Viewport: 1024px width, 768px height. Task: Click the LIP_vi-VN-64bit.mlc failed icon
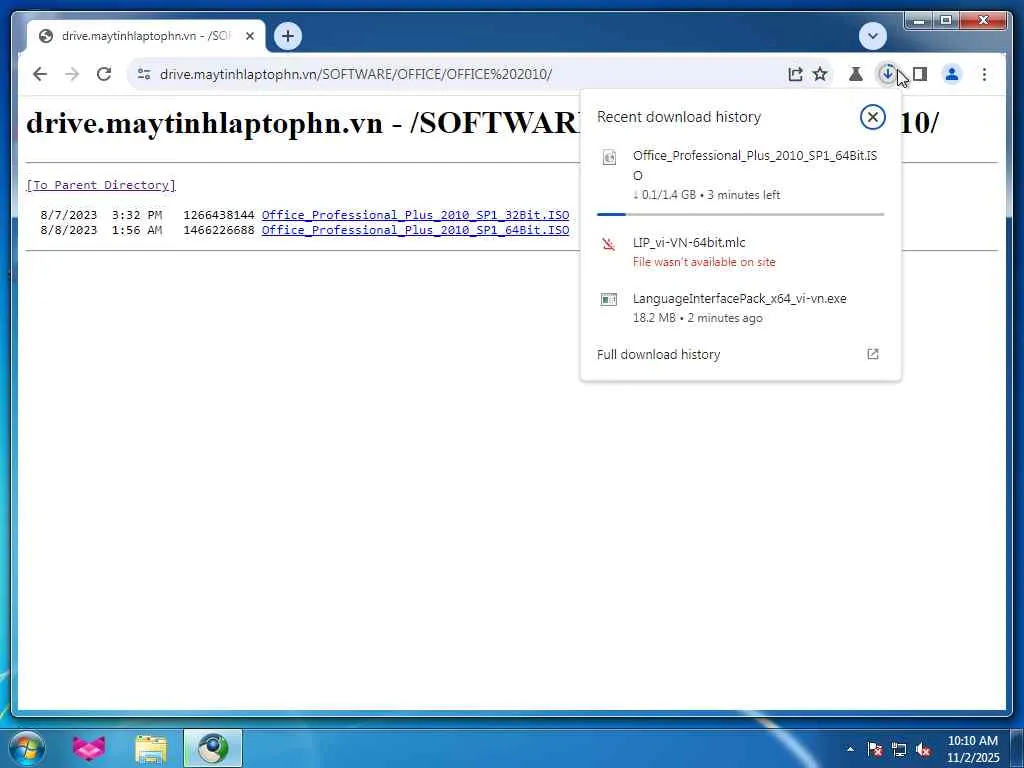tap(609, 244)
